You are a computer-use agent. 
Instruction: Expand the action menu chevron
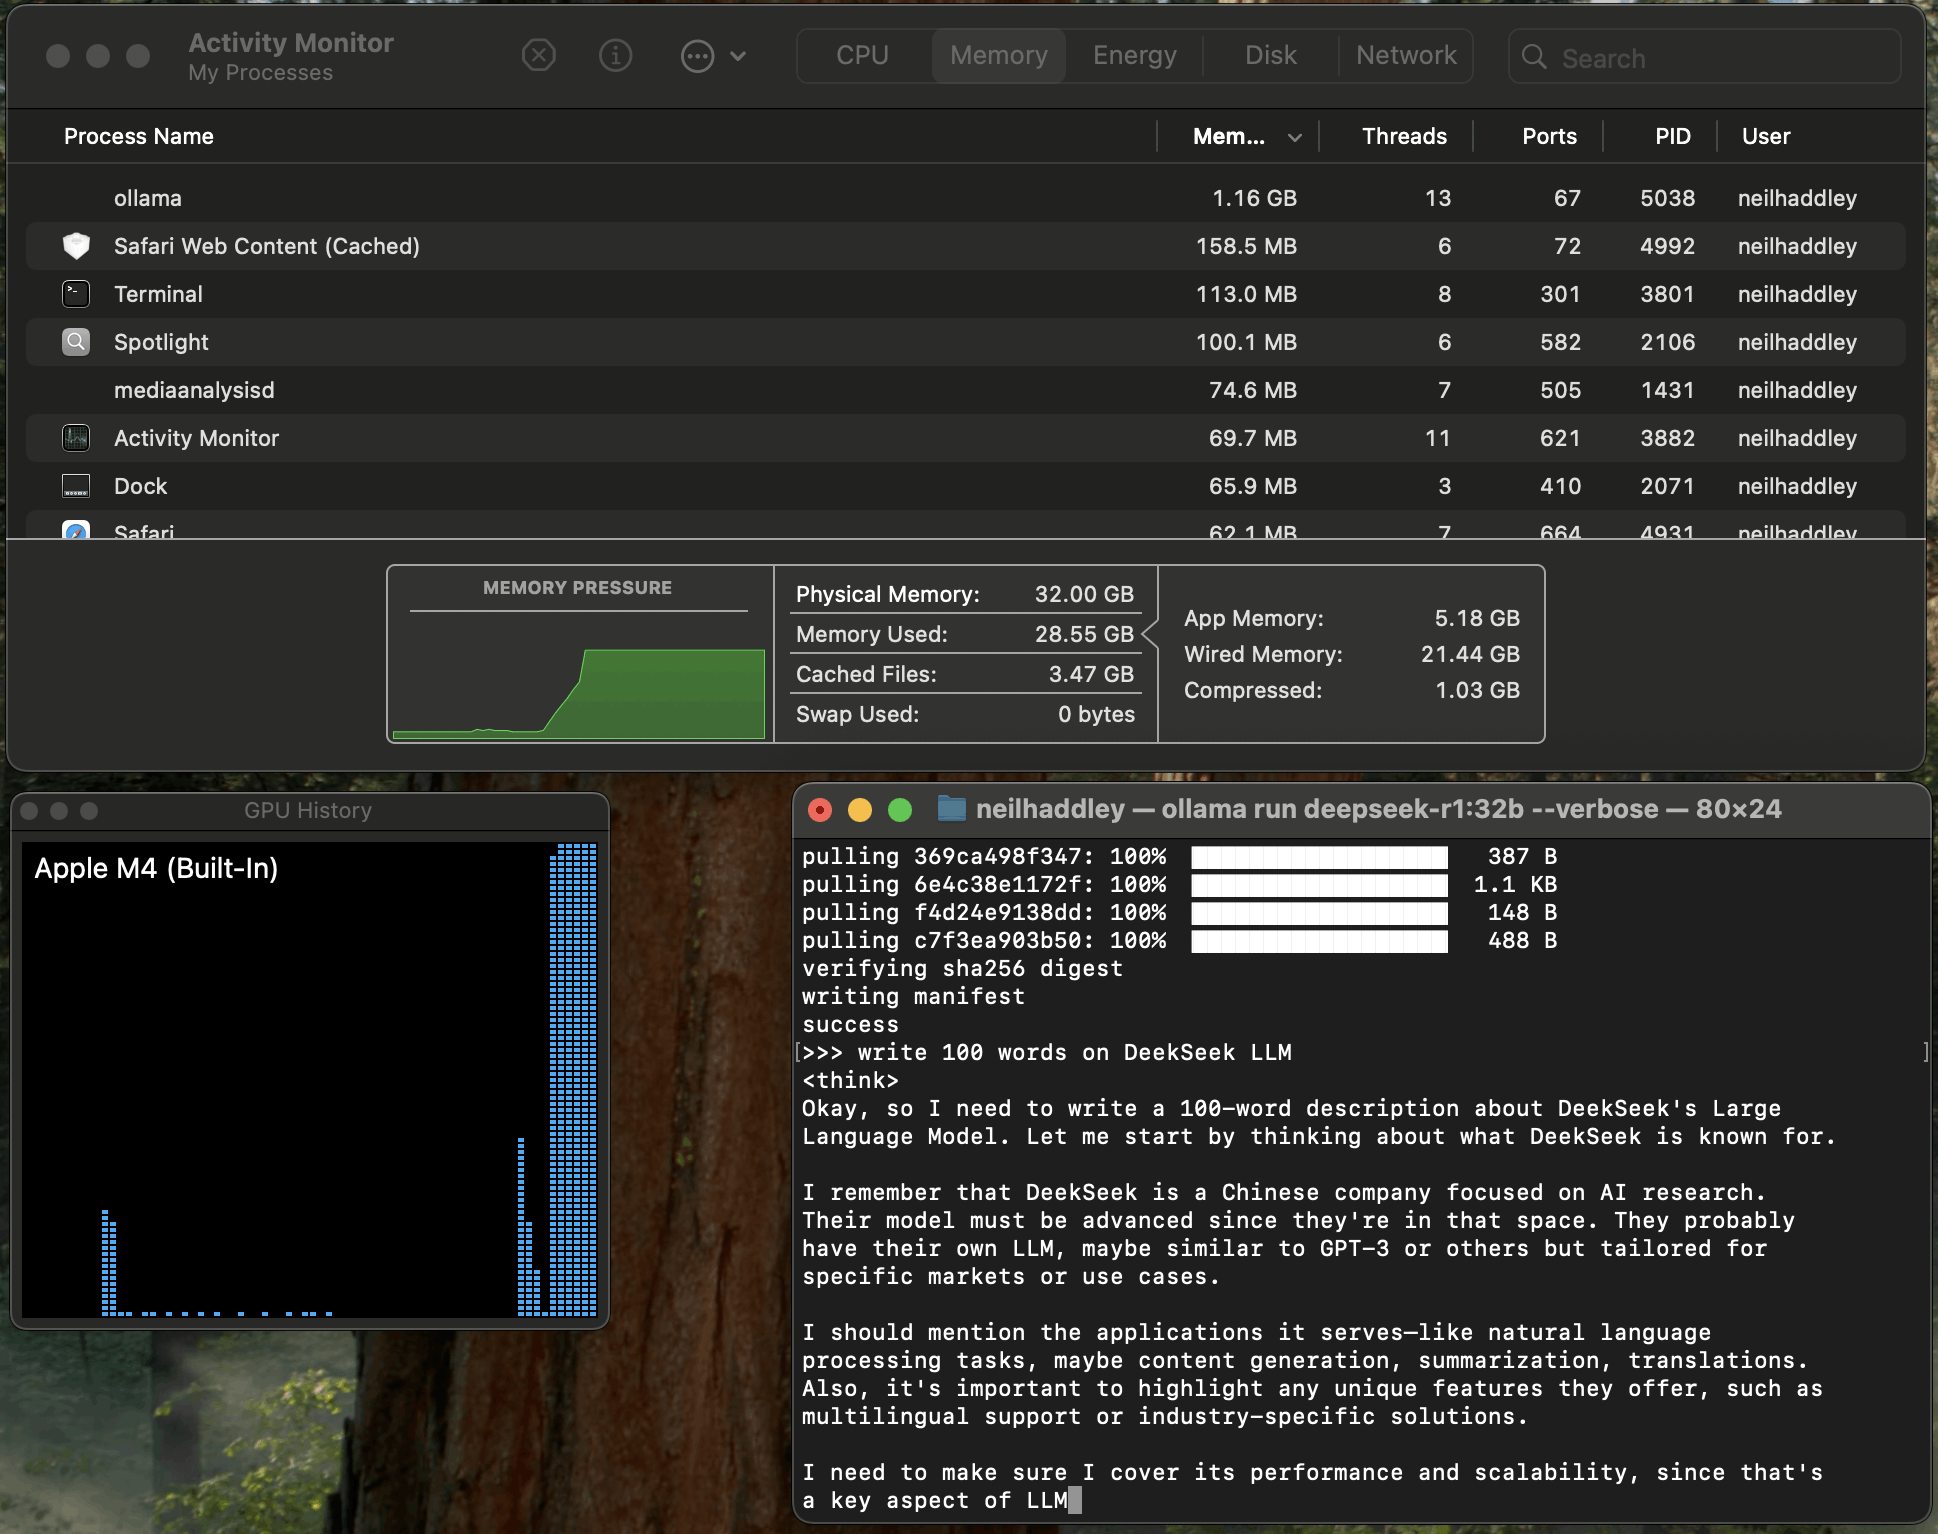[x=738, y=56]
